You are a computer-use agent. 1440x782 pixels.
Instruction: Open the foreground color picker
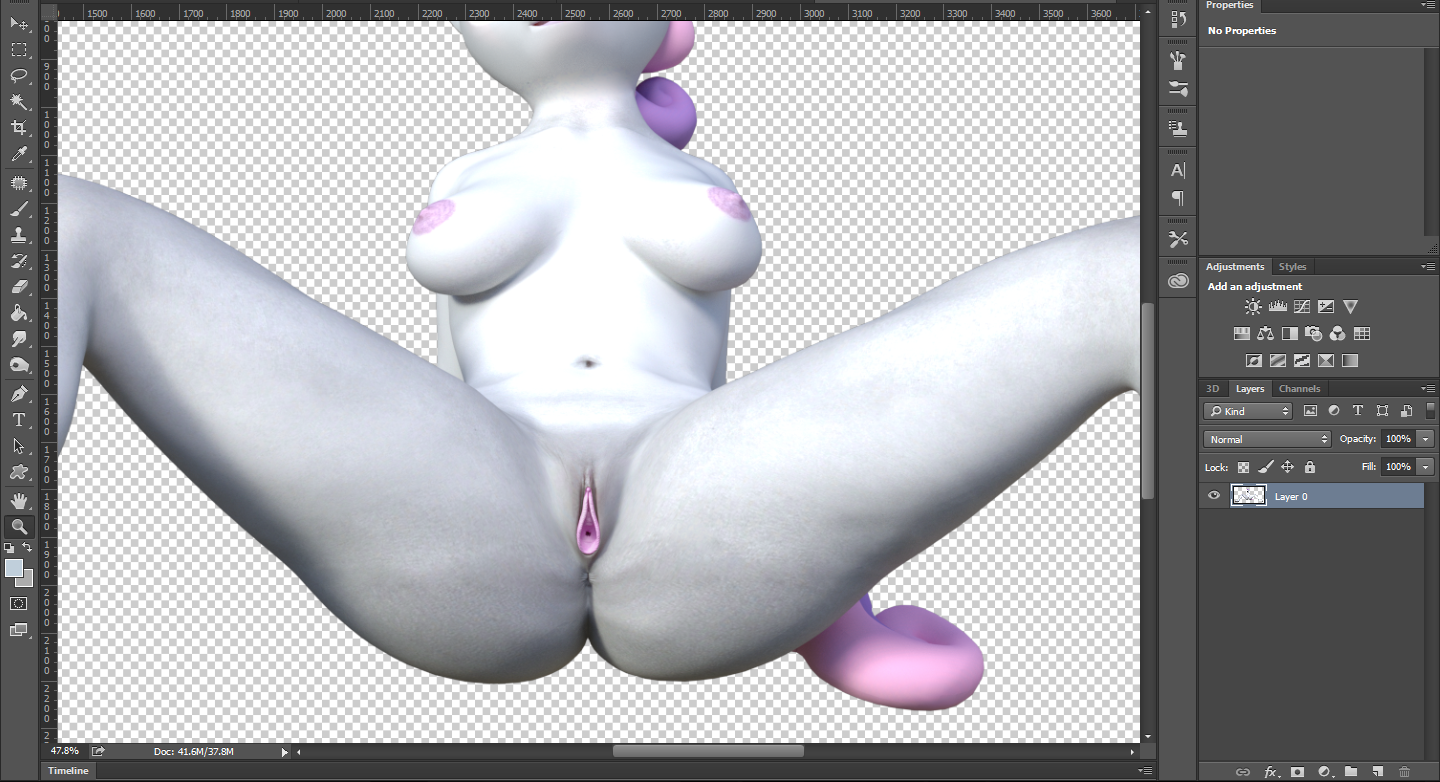click(13, 568)
